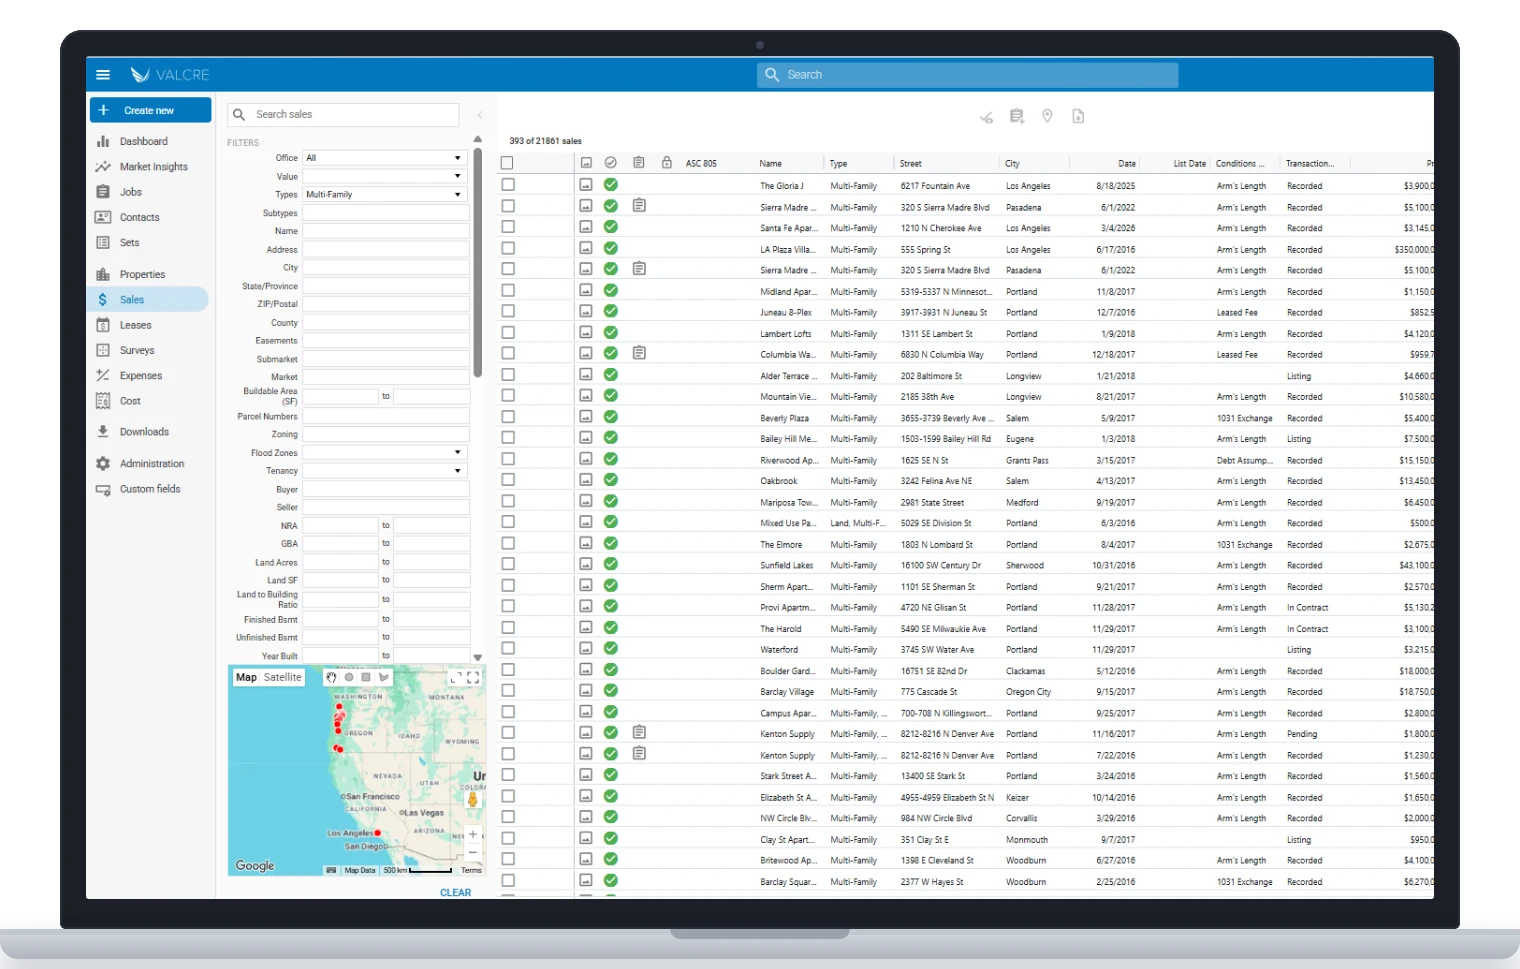
Task: Click the Create new button
Action: (150, 110)
